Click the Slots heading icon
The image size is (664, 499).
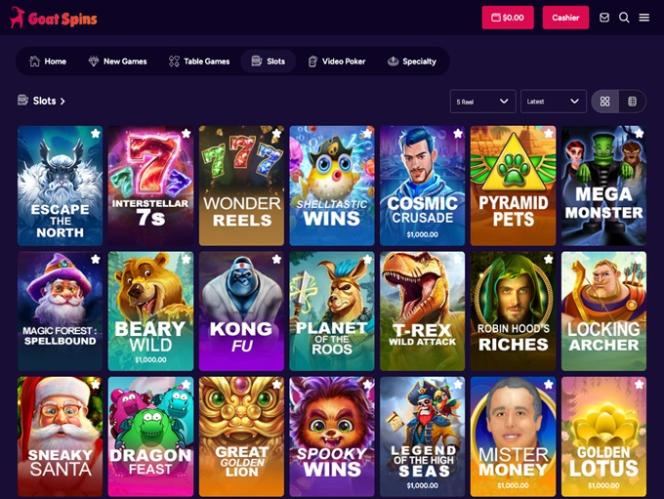pyautogui.click(x=22, y=100)
